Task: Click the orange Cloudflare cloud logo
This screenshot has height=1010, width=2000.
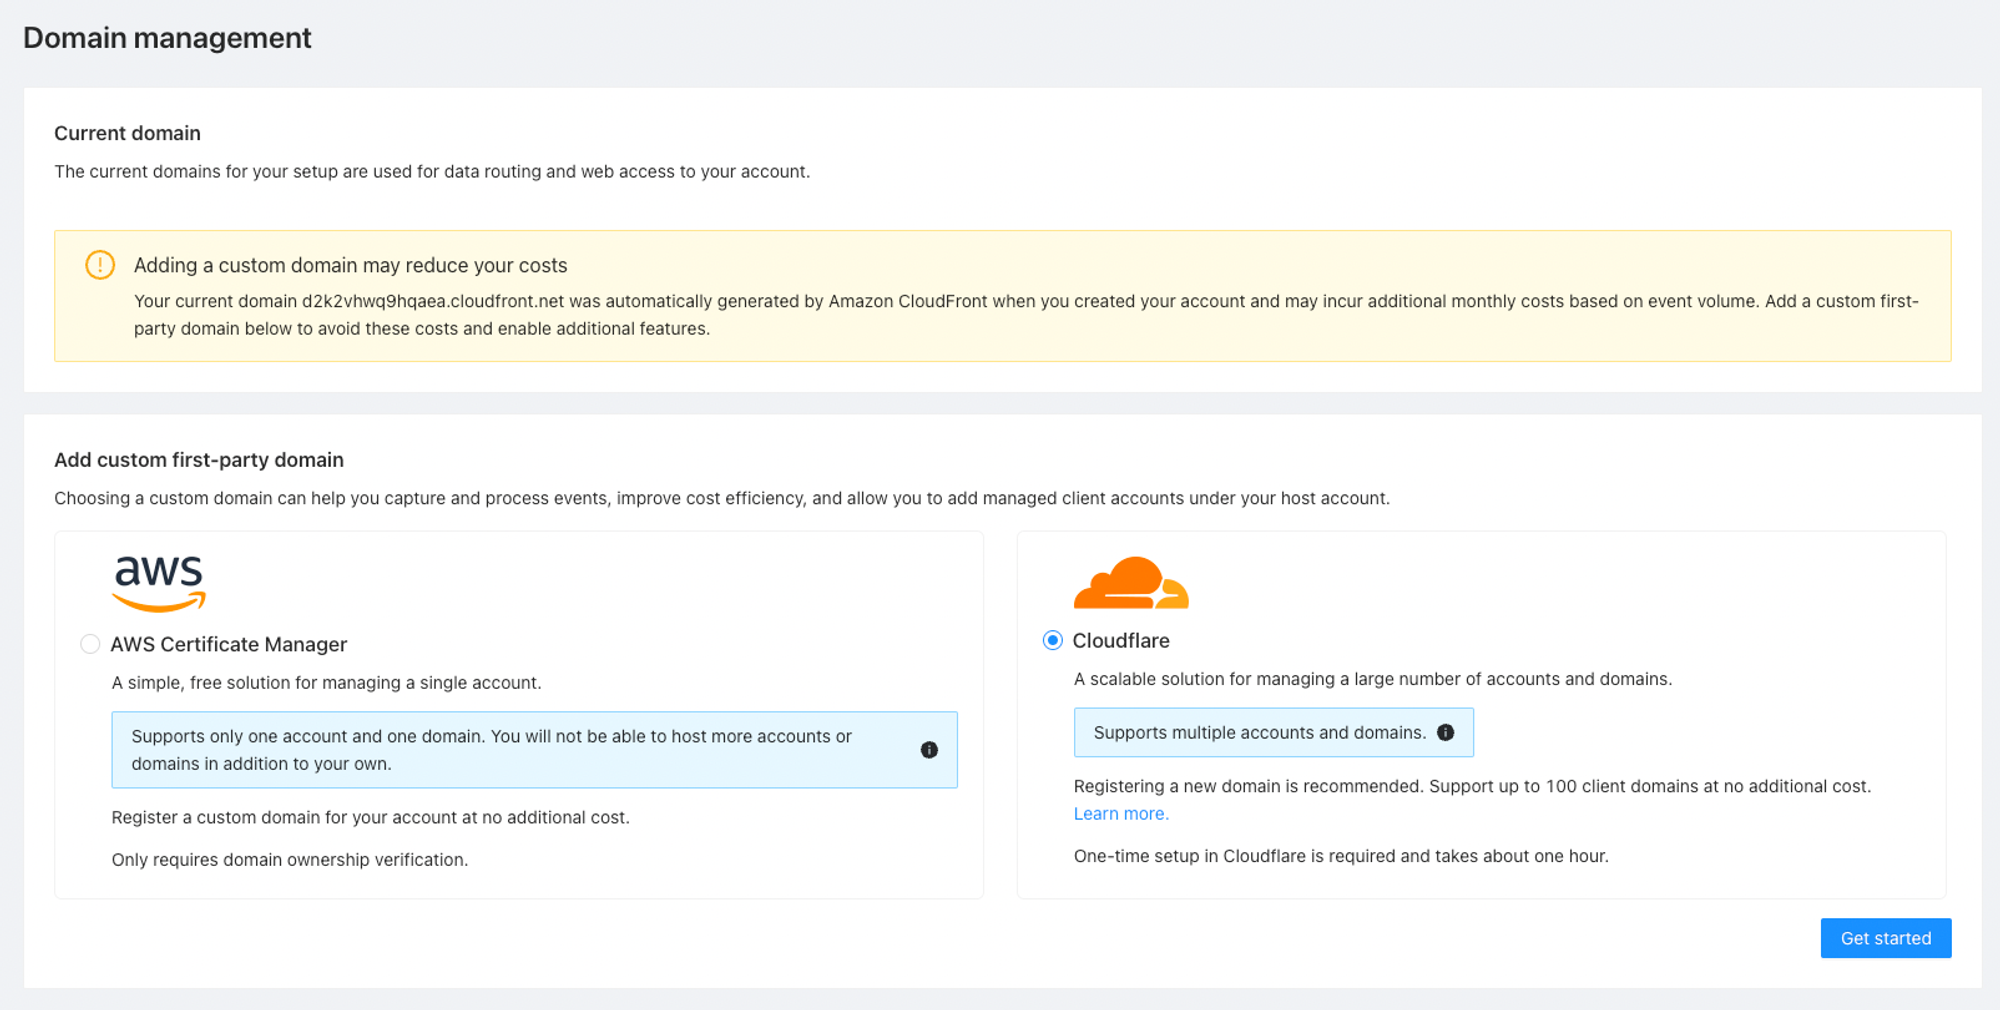Action: tap(1130, 582)
